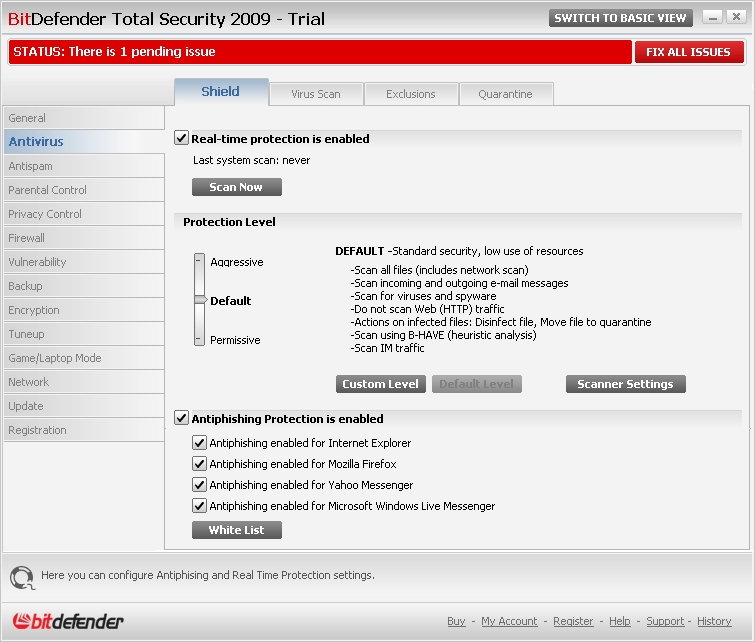Click the Scan Now button
The image size is (755, 642).
tap(236, 187)
